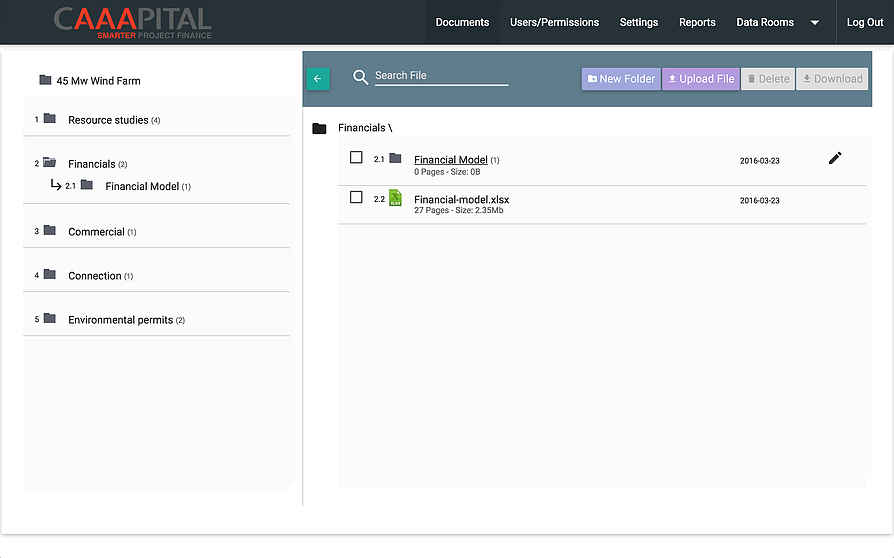Click the 2016-03-23 date in Financial Model row
Image resolution: width=894 pixels, height=558 pixels.
point(759,161)
